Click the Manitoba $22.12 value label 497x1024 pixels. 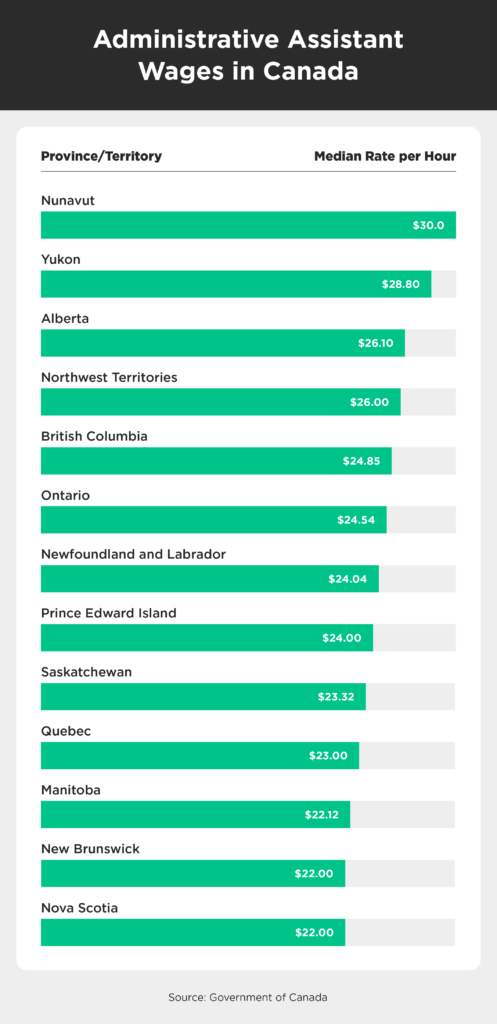pos(321,815)
